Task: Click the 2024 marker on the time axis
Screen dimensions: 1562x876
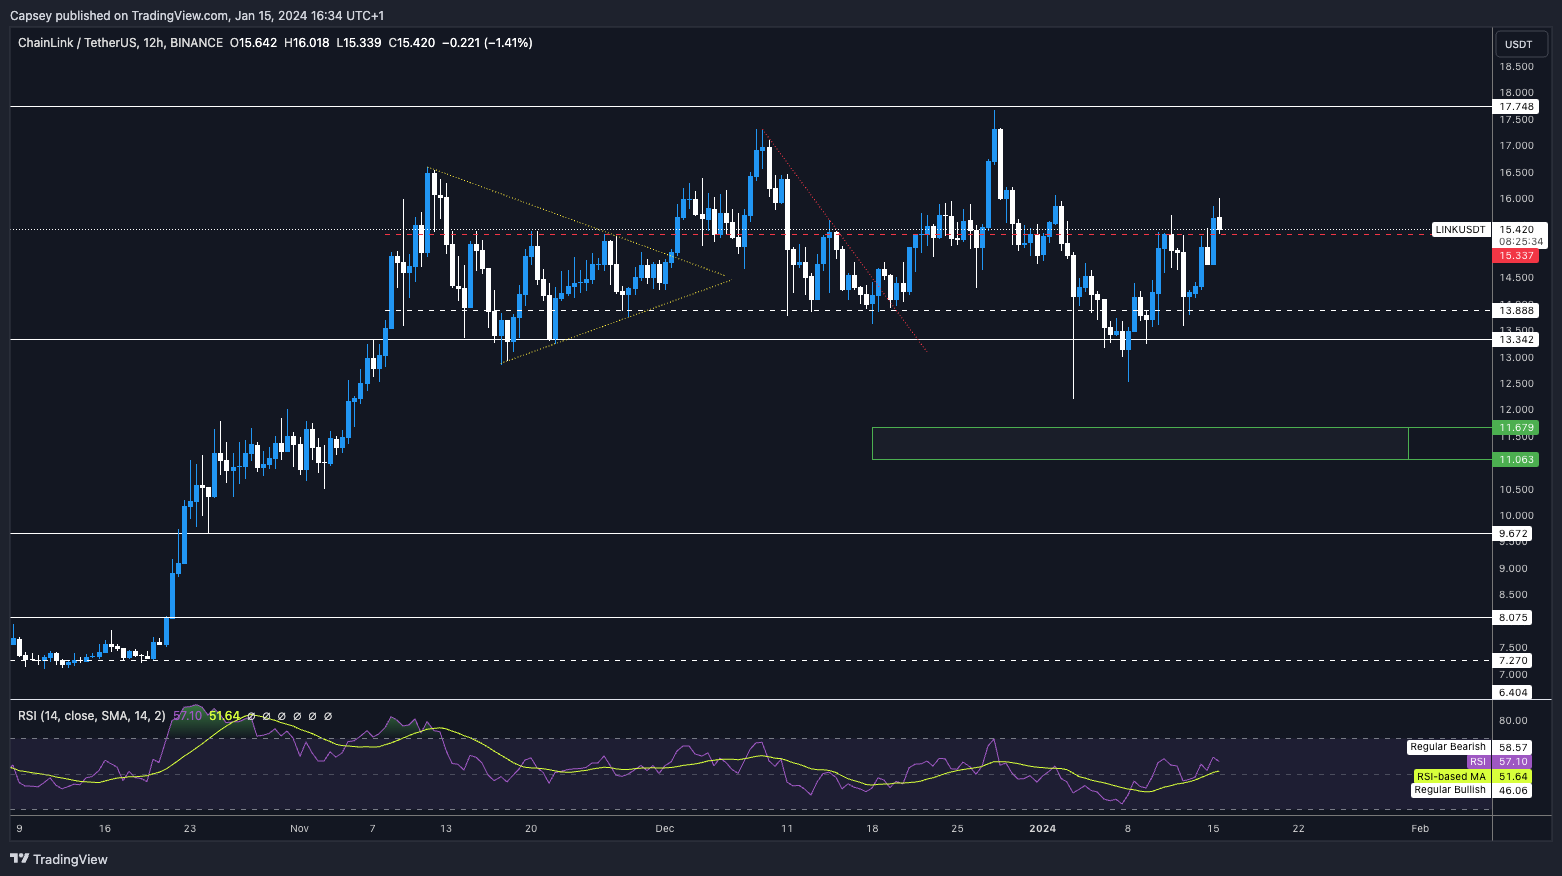Action: click(1042, 828)
